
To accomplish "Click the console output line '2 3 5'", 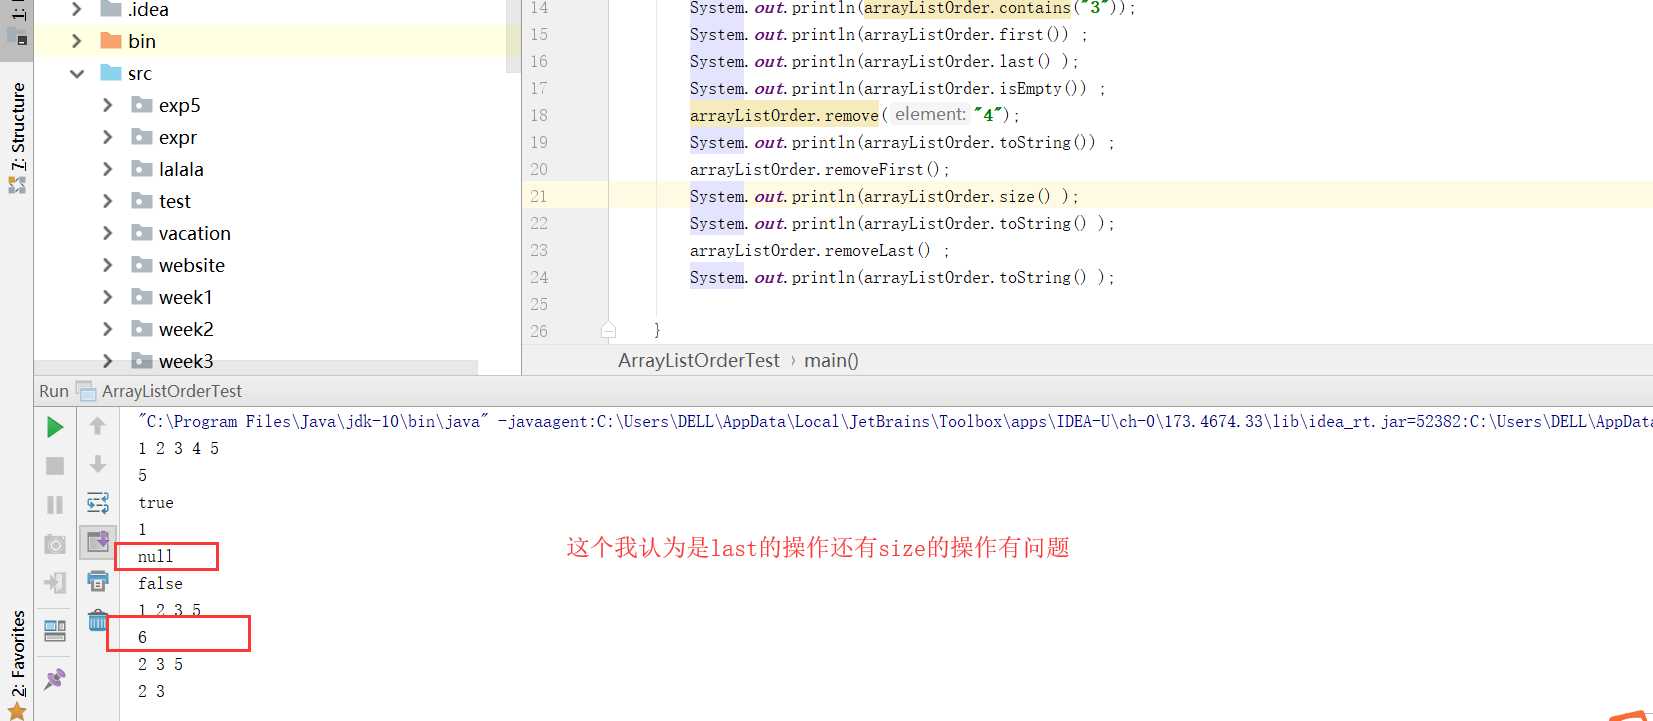I will (160, 665).
